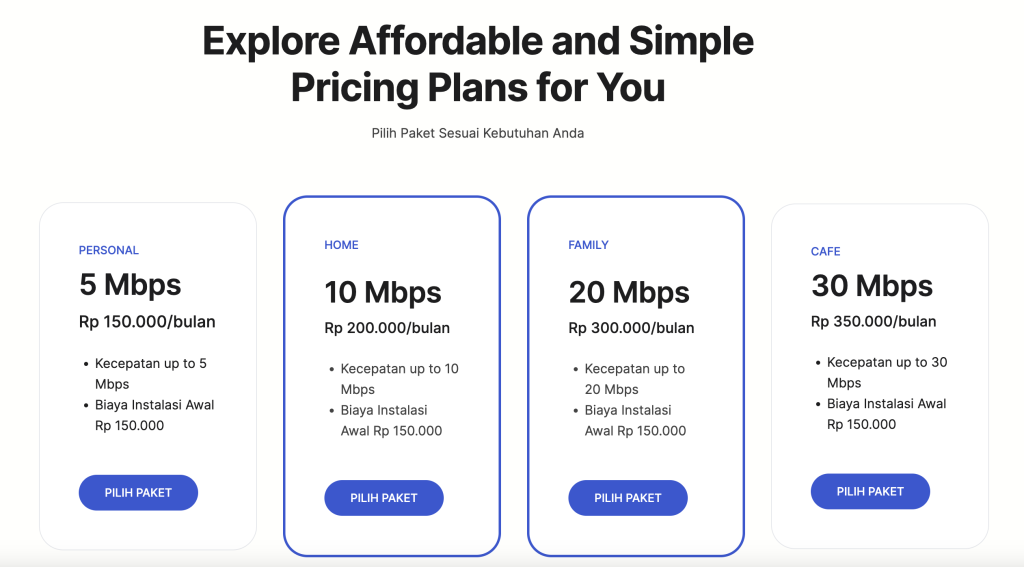Screen dimensions: 1024x567
Task: Click the Rp 350.000/bulan price
Action: coord(873,322)
